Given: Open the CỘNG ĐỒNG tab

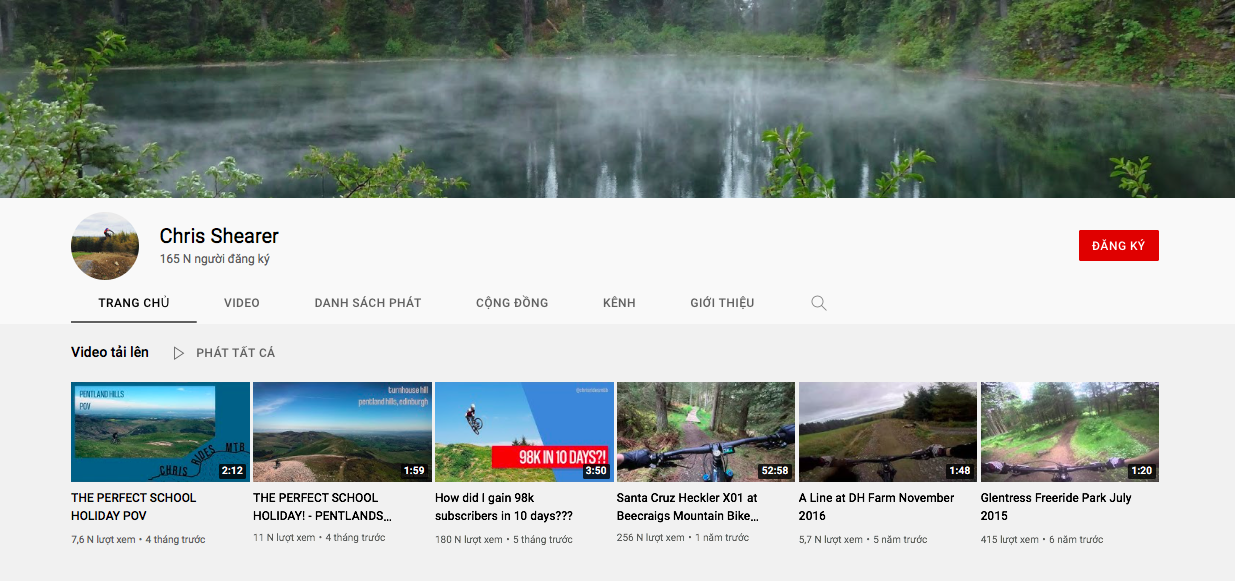Looking at the screenshot, I should 511,302.
